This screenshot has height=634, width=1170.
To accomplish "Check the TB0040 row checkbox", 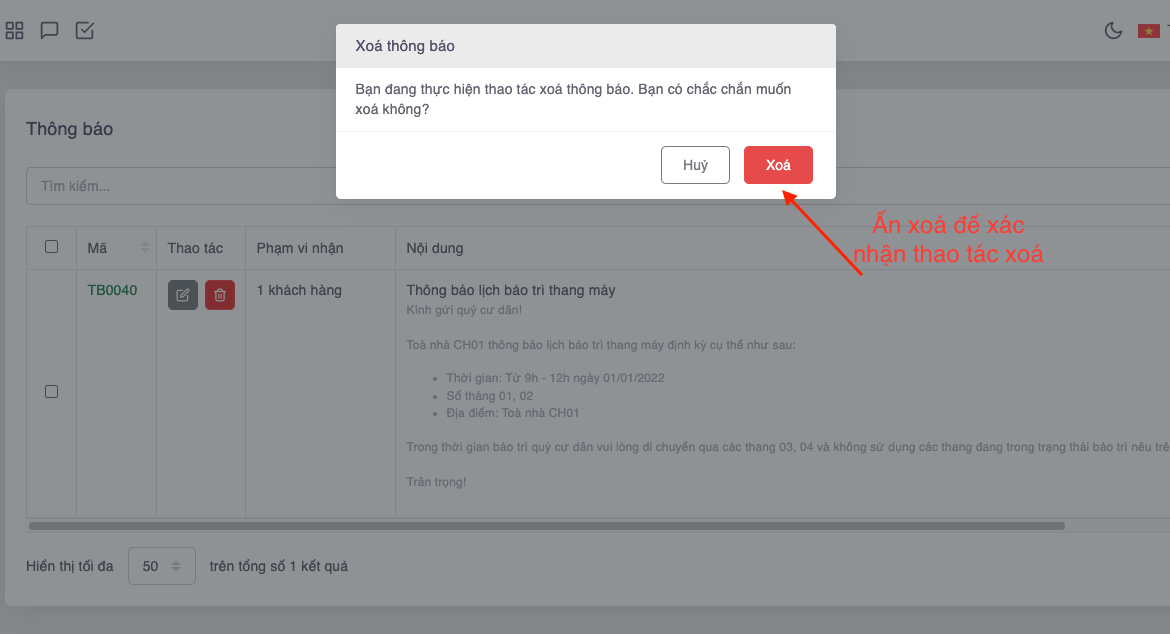I will tap(51, 392).
